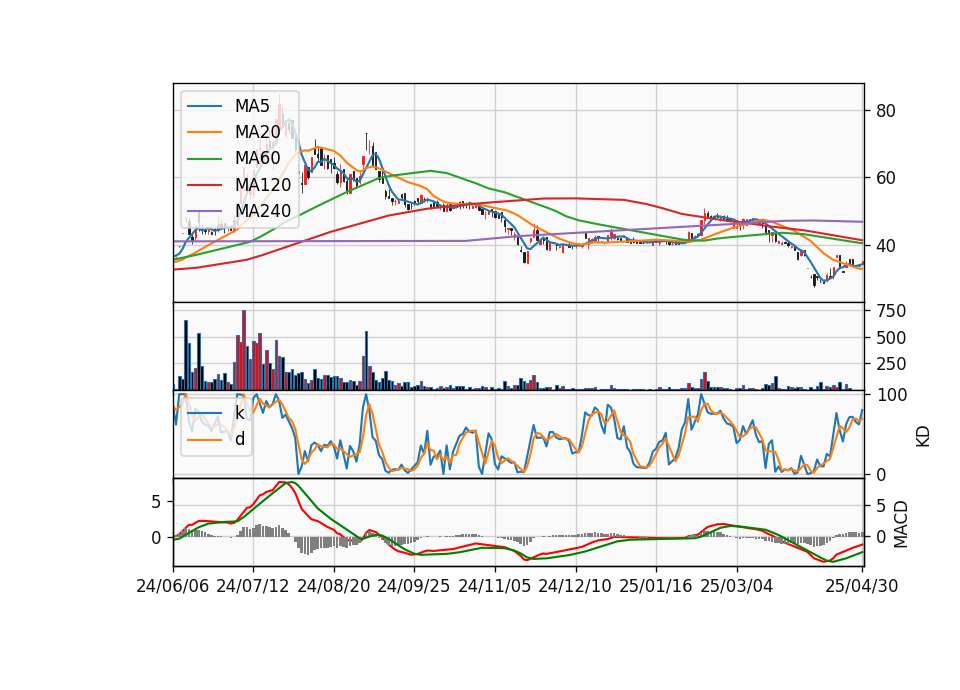Image resolution: width=960 pixels, height=690 pixels.
Task: Click the volume axis value 500
Action: coord(891,337)
